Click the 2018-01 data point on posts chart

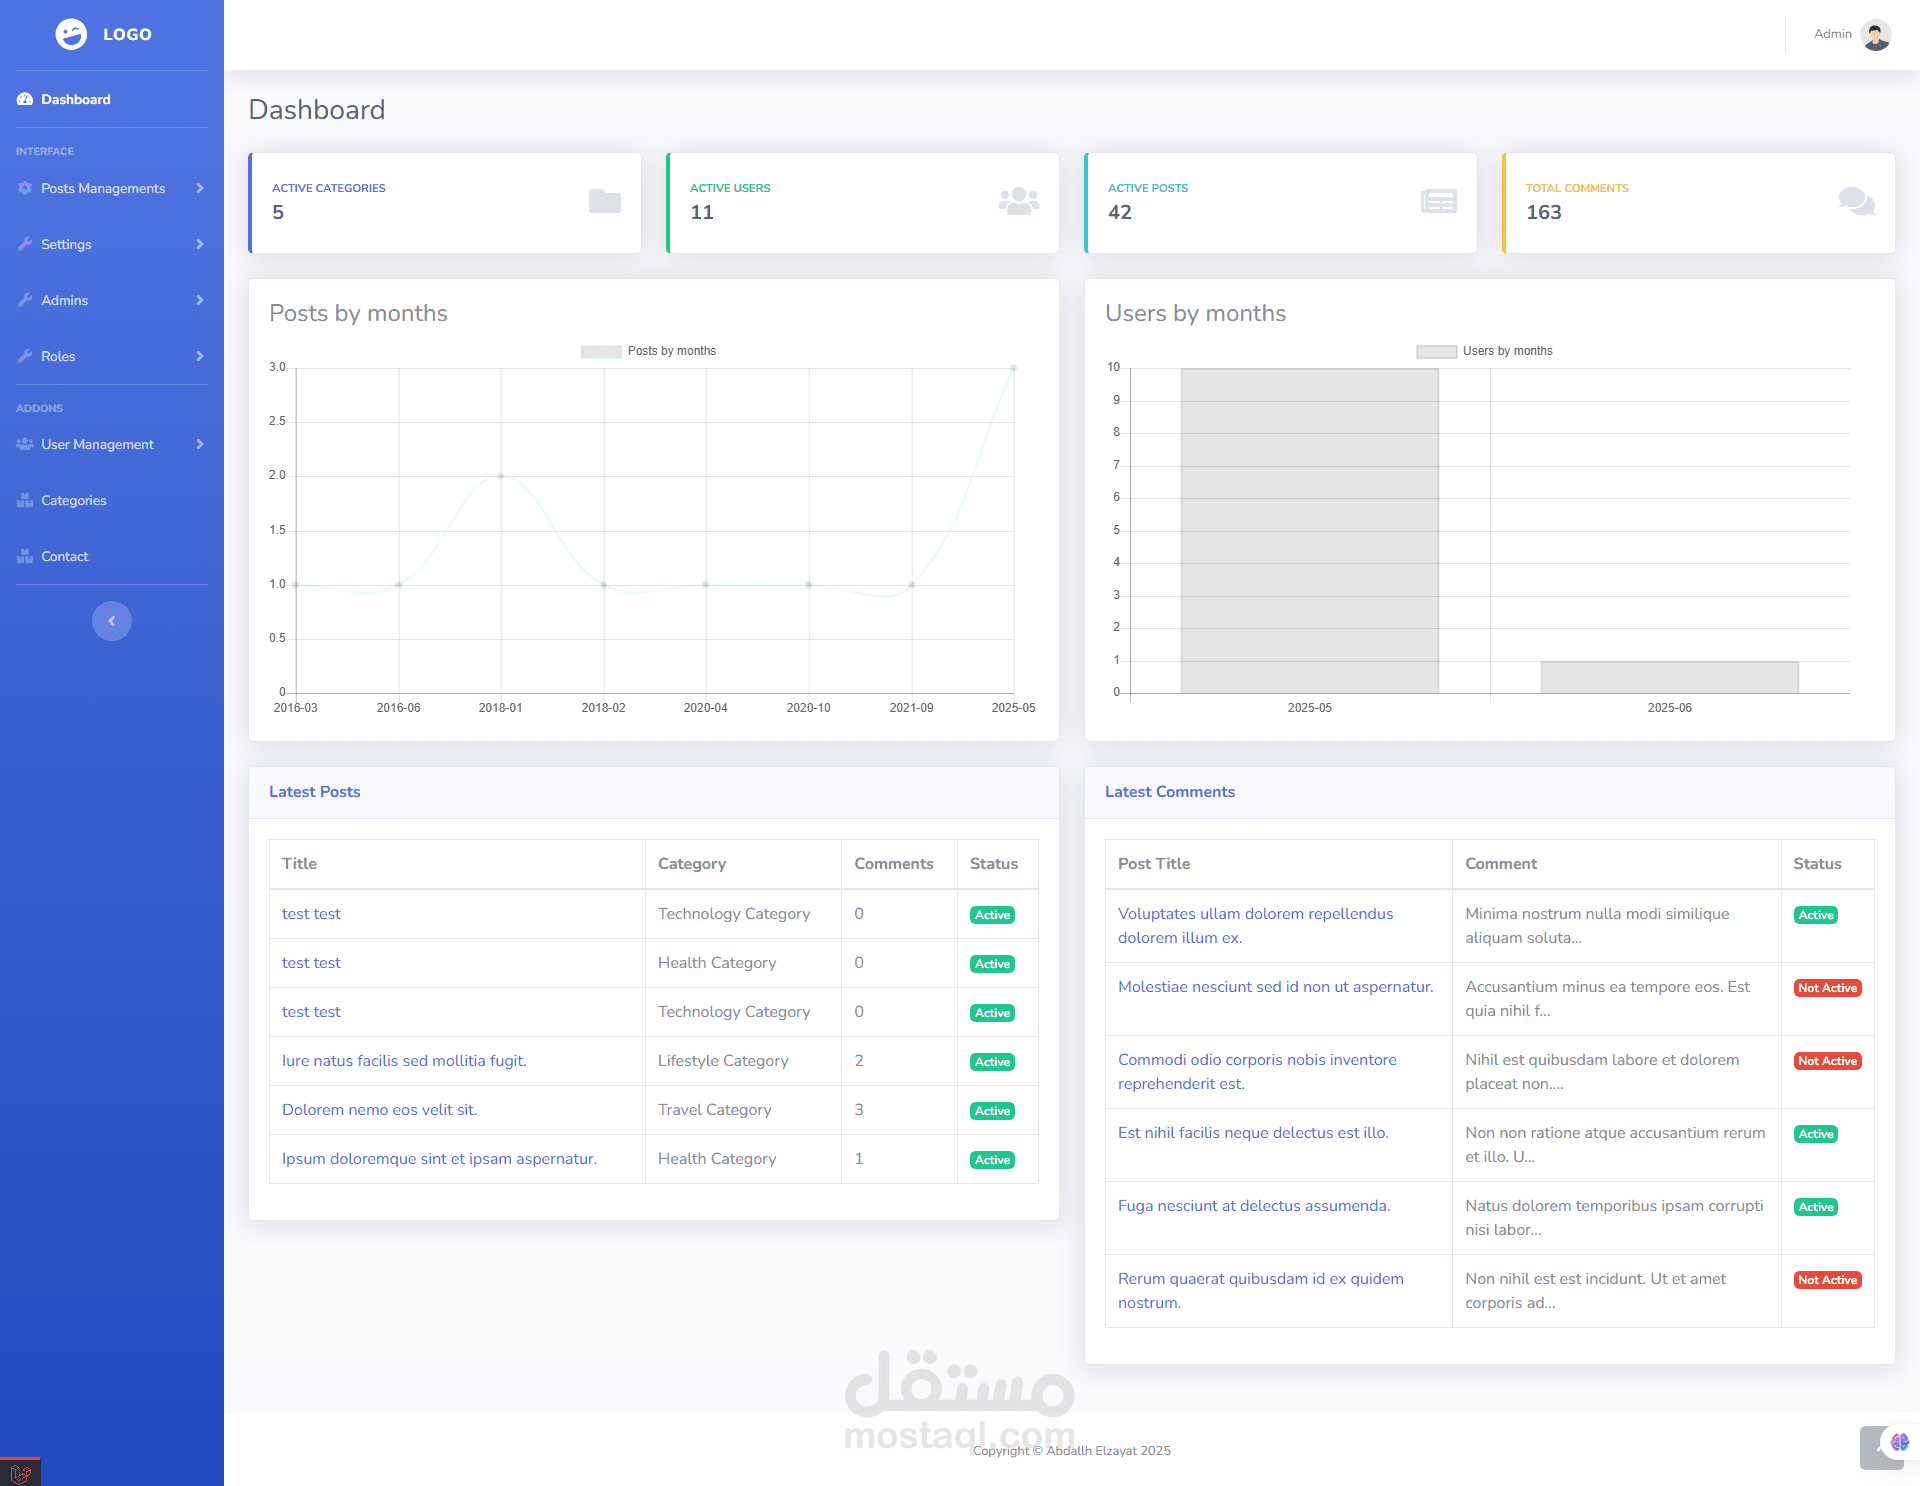tap(501, 476)
